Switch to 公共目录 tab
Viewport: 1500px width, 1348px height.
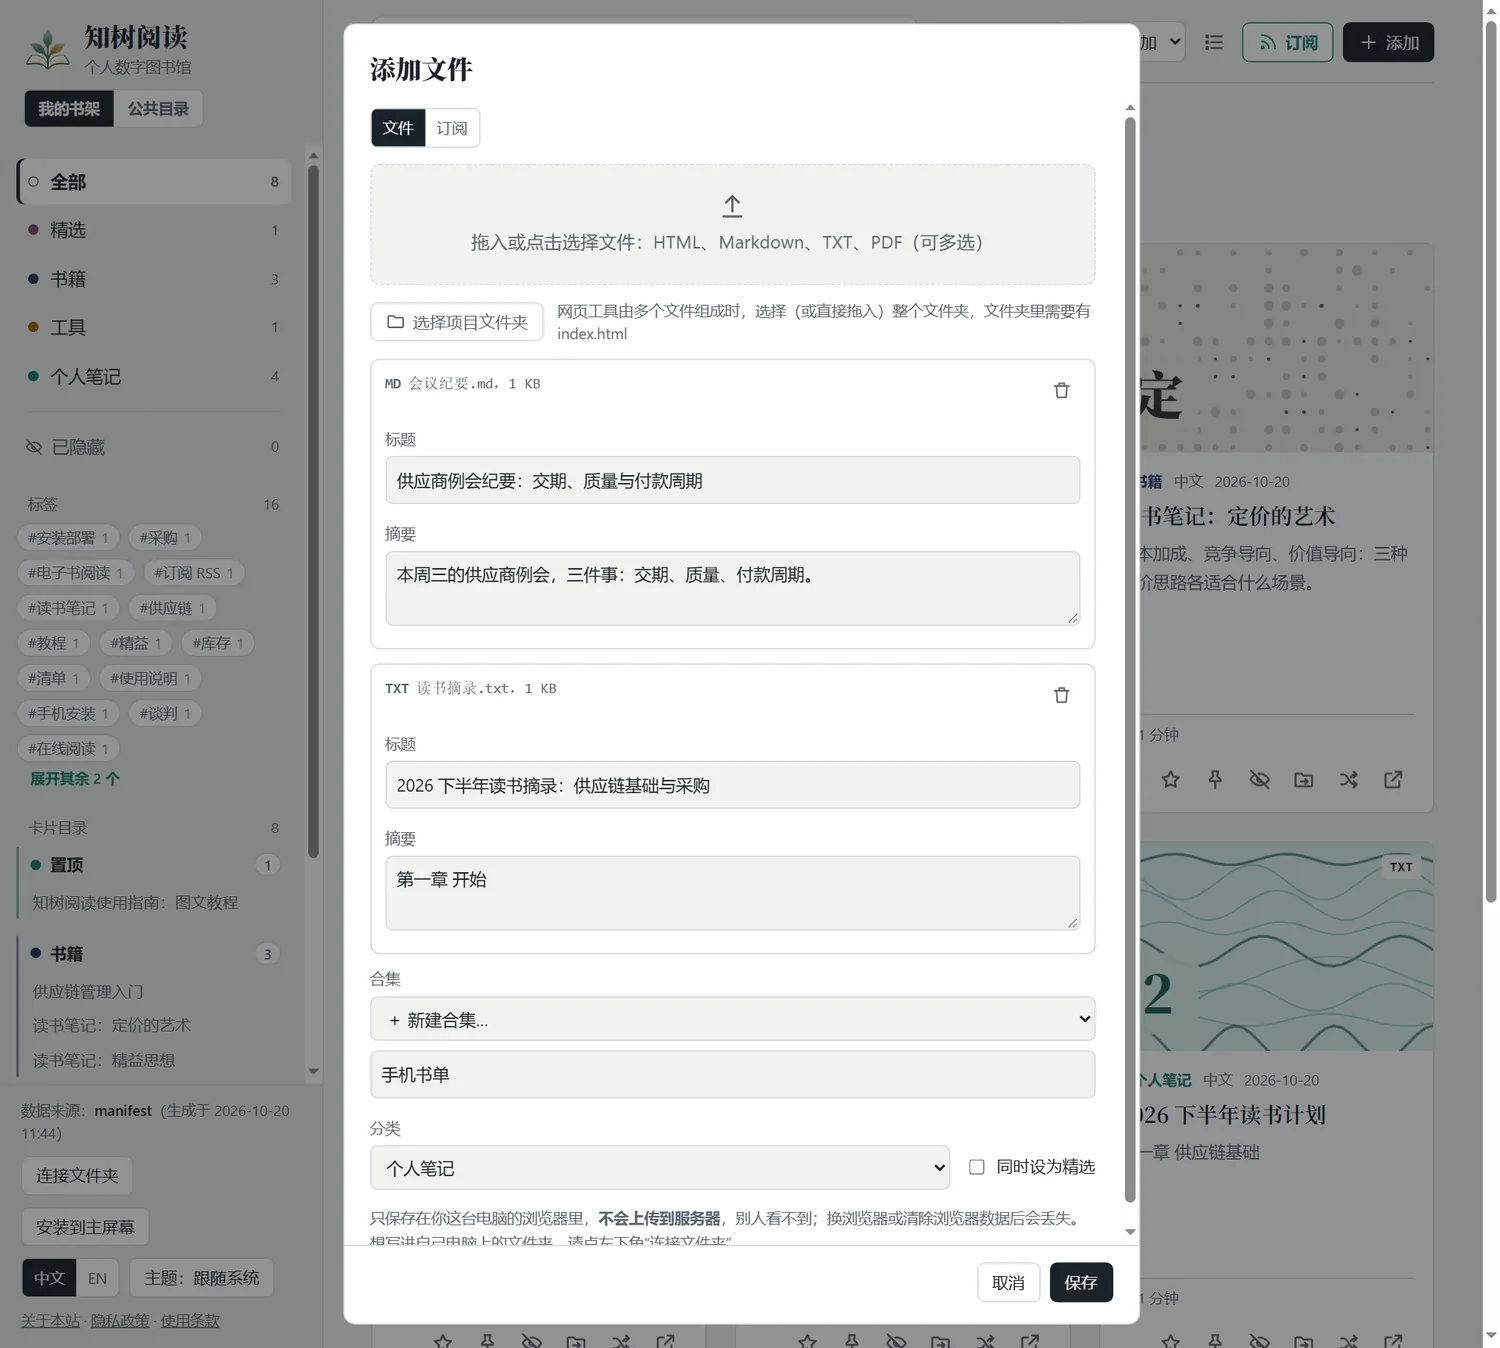click(x=158, y=109)
